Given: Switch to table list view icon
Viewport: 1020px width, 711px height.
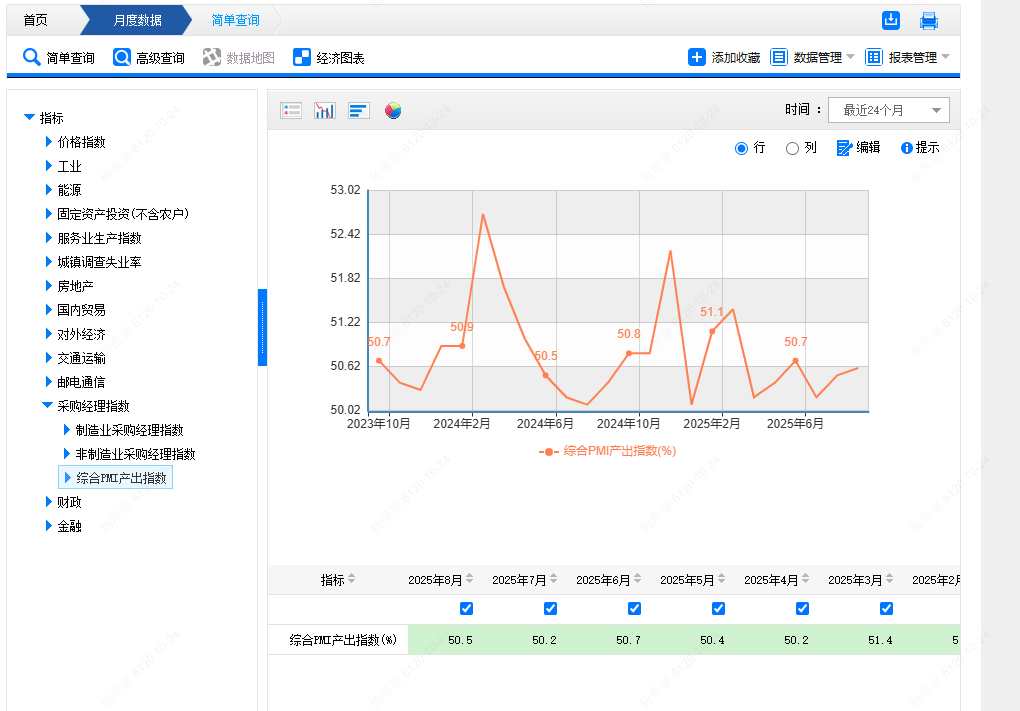Looking at the screenshot, I should pyautogui.click(x=291, y=111).
